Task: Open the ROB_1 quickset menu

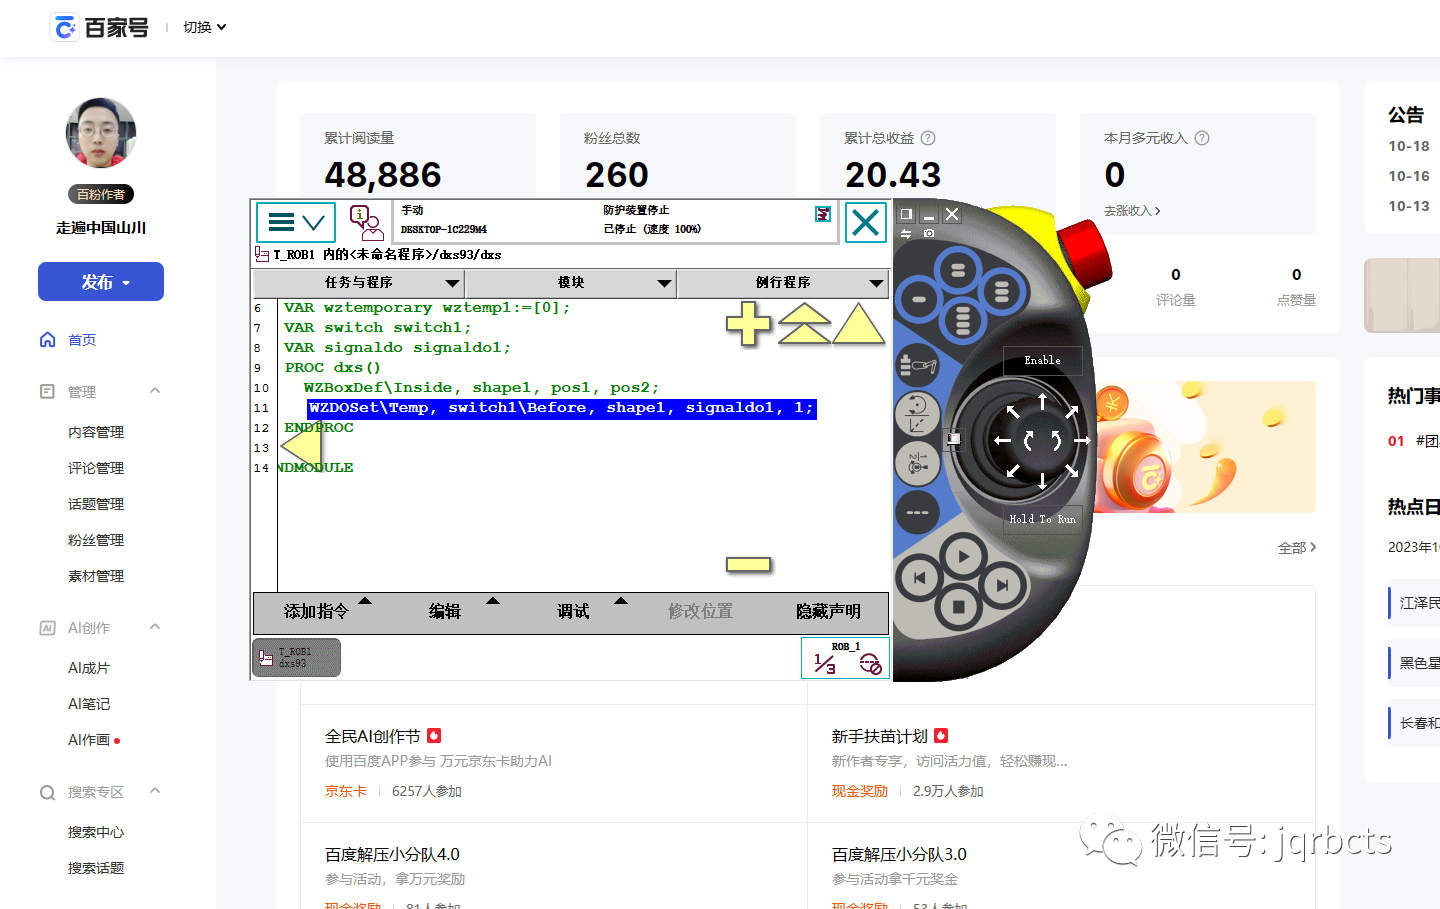Action: 845,657
